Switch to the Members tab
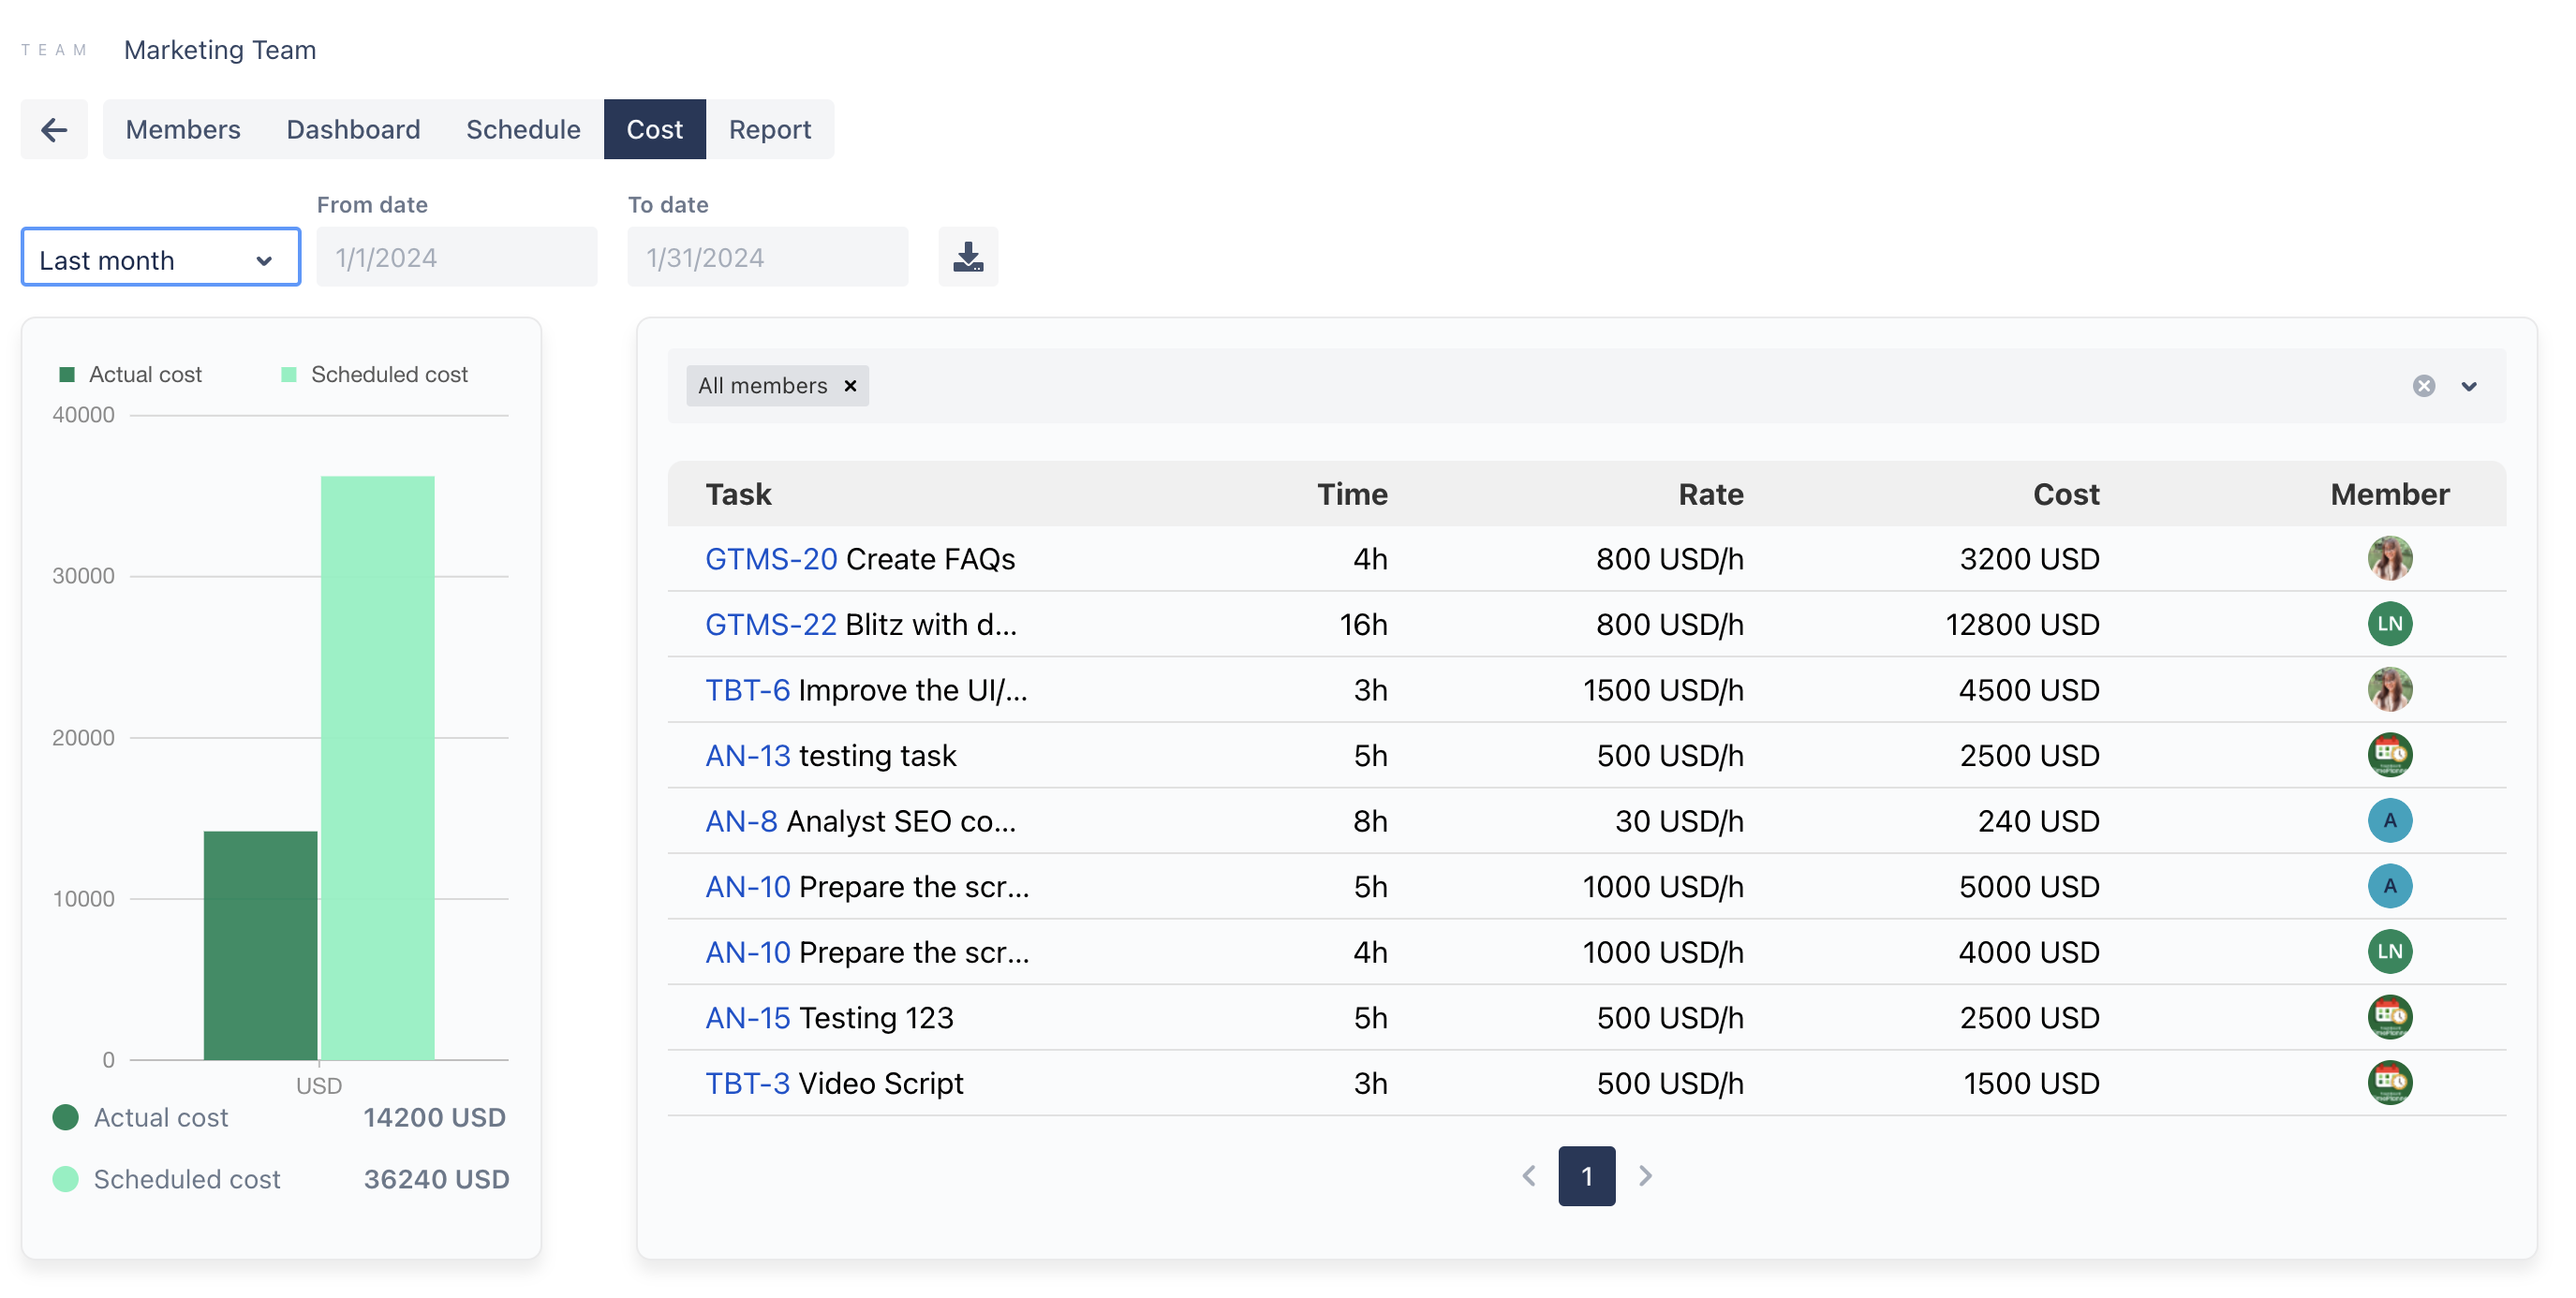Viewport: 2576px width, 1298px height. pyautogui.click(x=183, y=129)
